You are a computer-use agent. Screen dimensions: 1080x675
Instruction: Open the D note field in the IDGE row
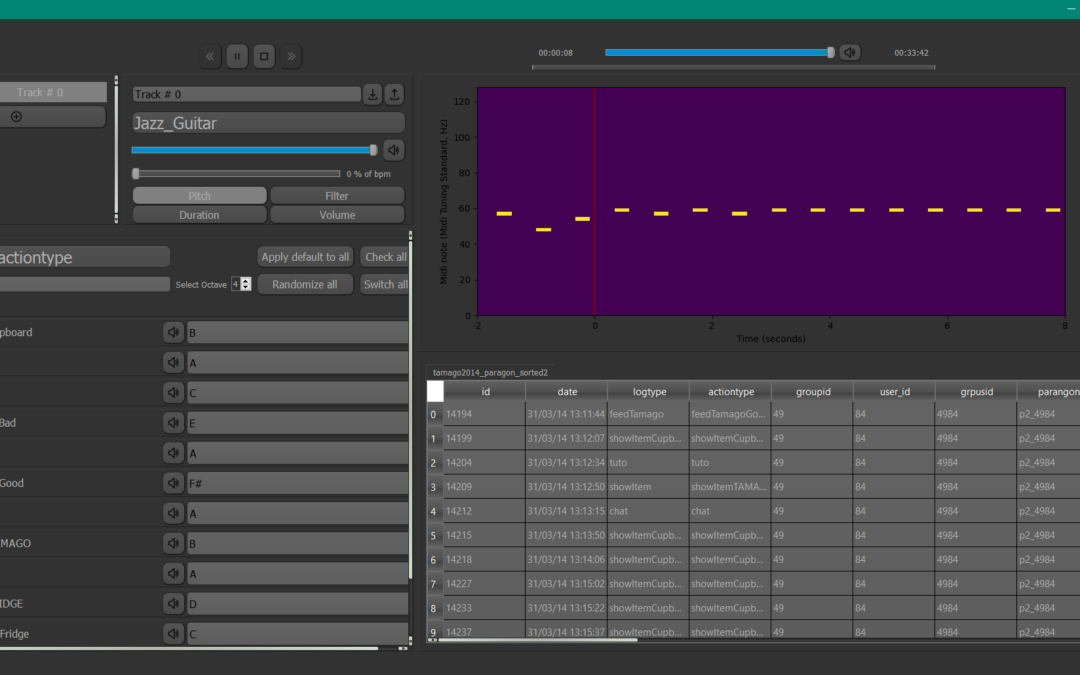click(x=298, y=604)
